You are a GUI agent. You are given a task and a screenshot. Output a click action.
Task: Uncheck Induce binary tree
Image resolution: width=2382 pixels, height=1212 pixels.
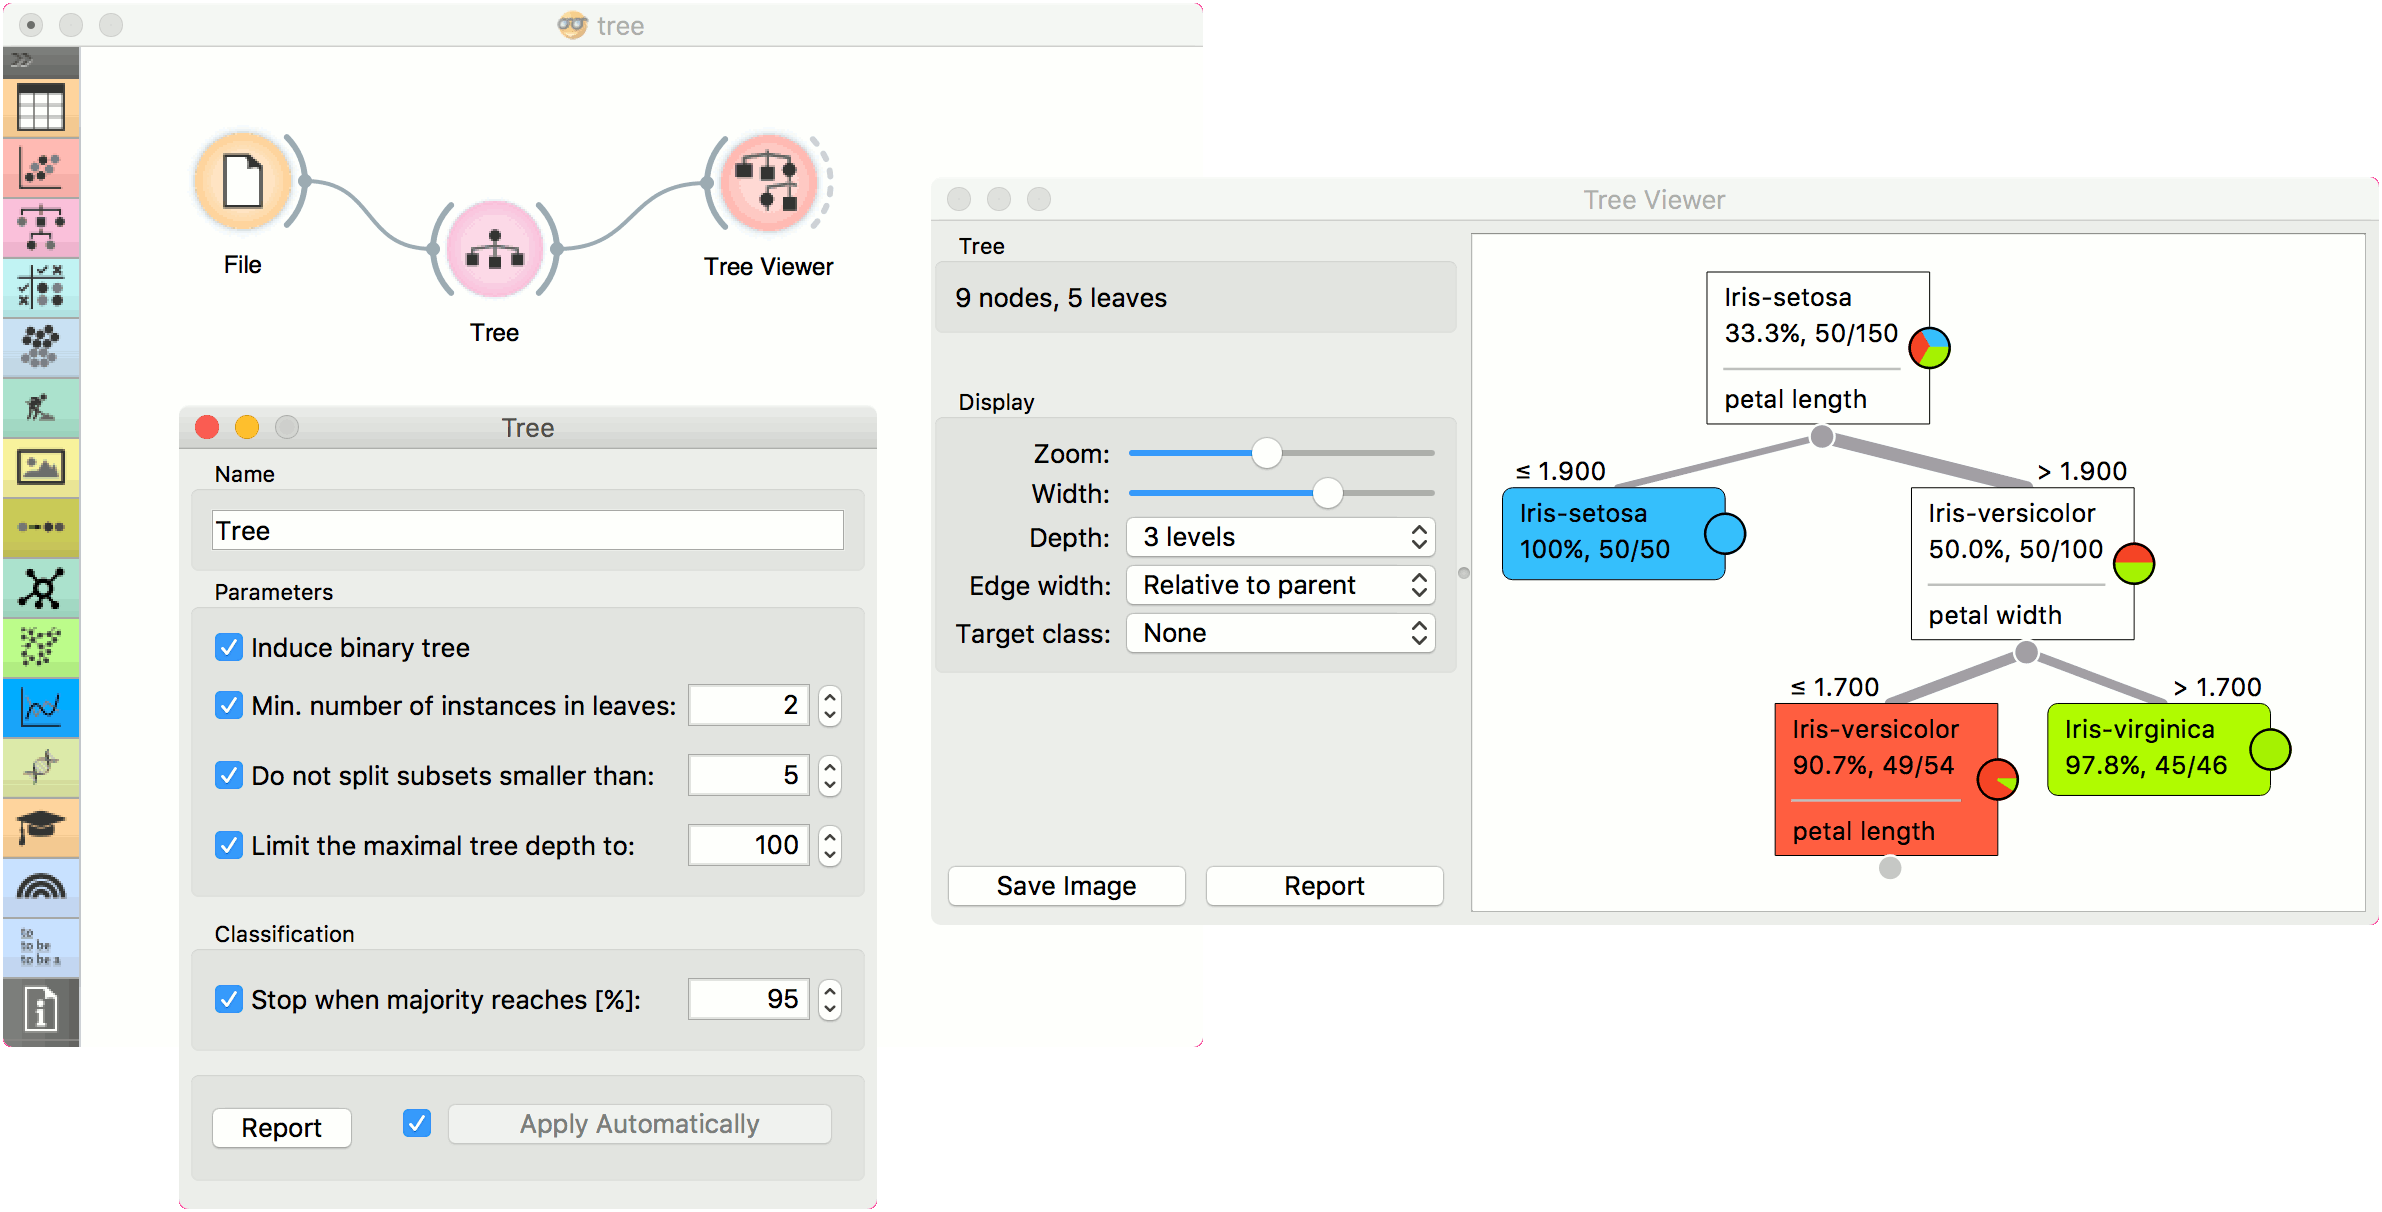pos(229,647)
